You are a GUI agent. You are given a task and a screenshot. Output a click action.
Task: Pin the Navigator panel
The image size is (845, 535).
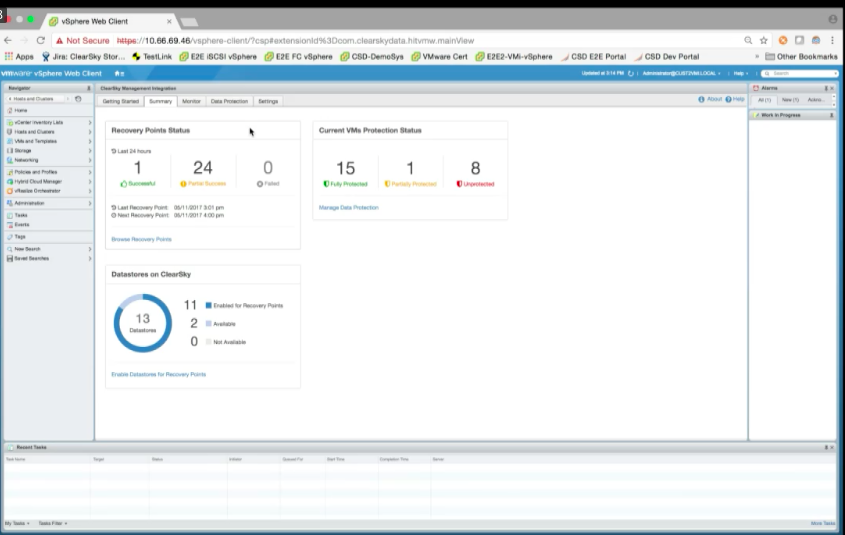89,88
